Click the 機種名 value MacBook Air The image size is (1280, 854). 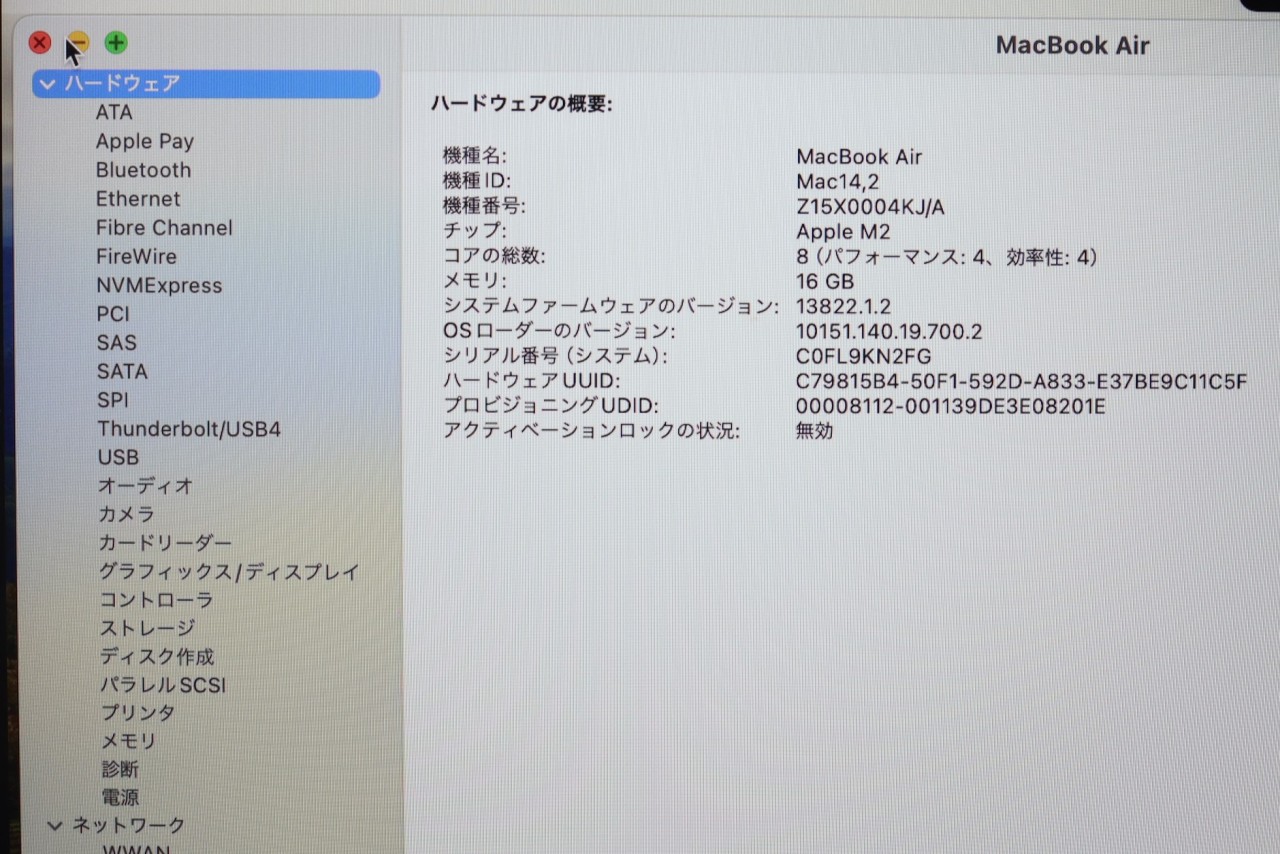point(859,157)
